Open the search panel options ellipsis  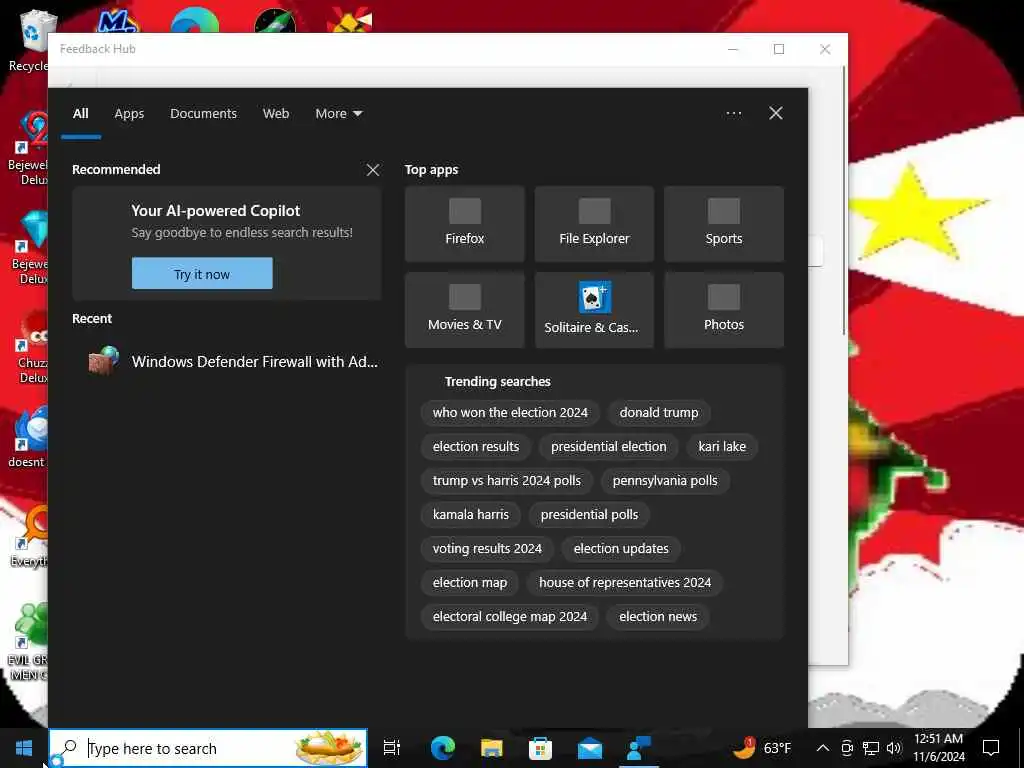click(x=733, y=114)
